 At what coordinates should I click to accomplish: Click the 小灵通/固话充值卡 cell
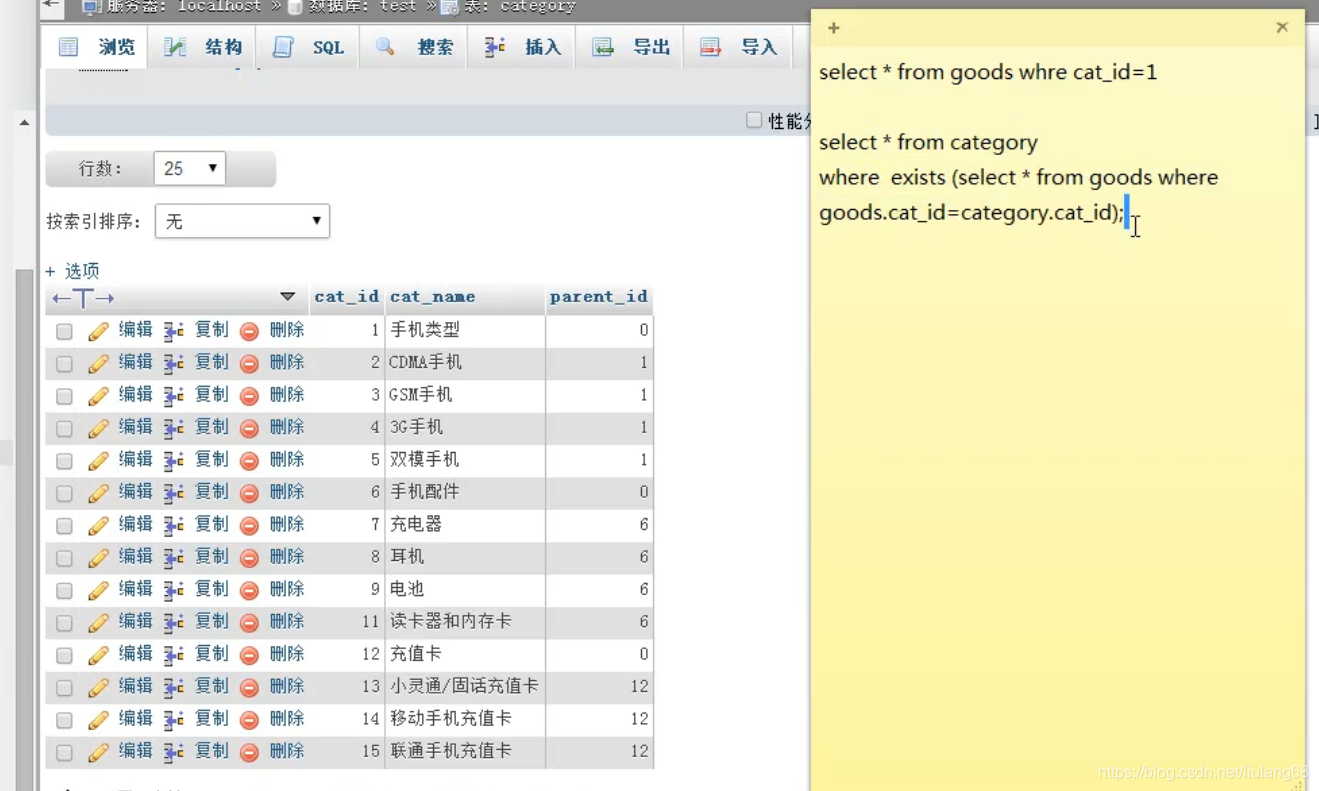[x=465, y=686]
